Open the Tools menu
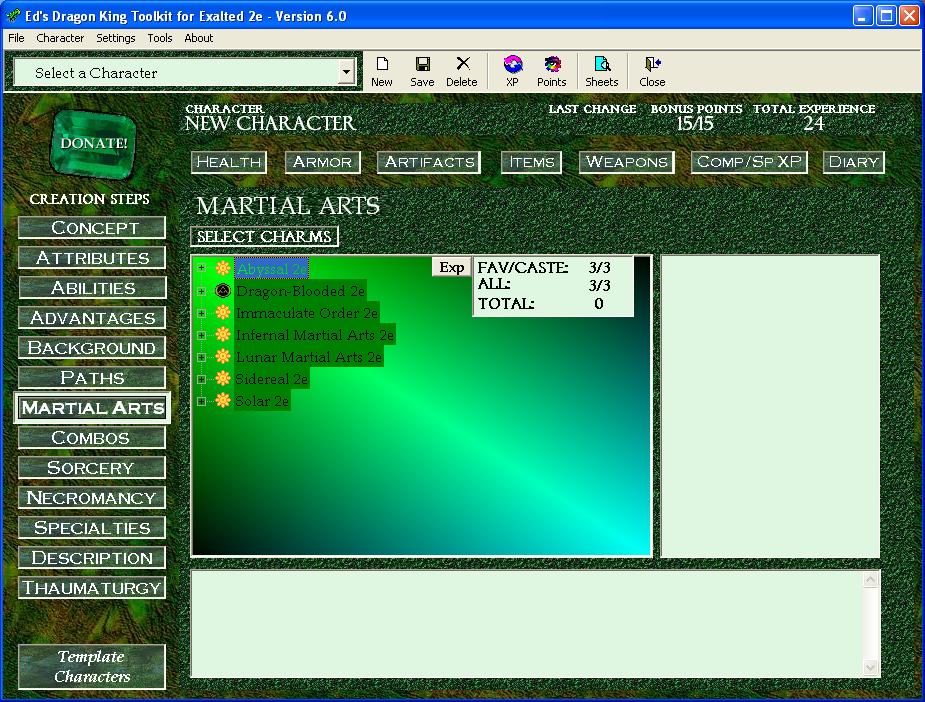This screenshot has height=702, width=925. pyautogui.click(x=160, y=38)
